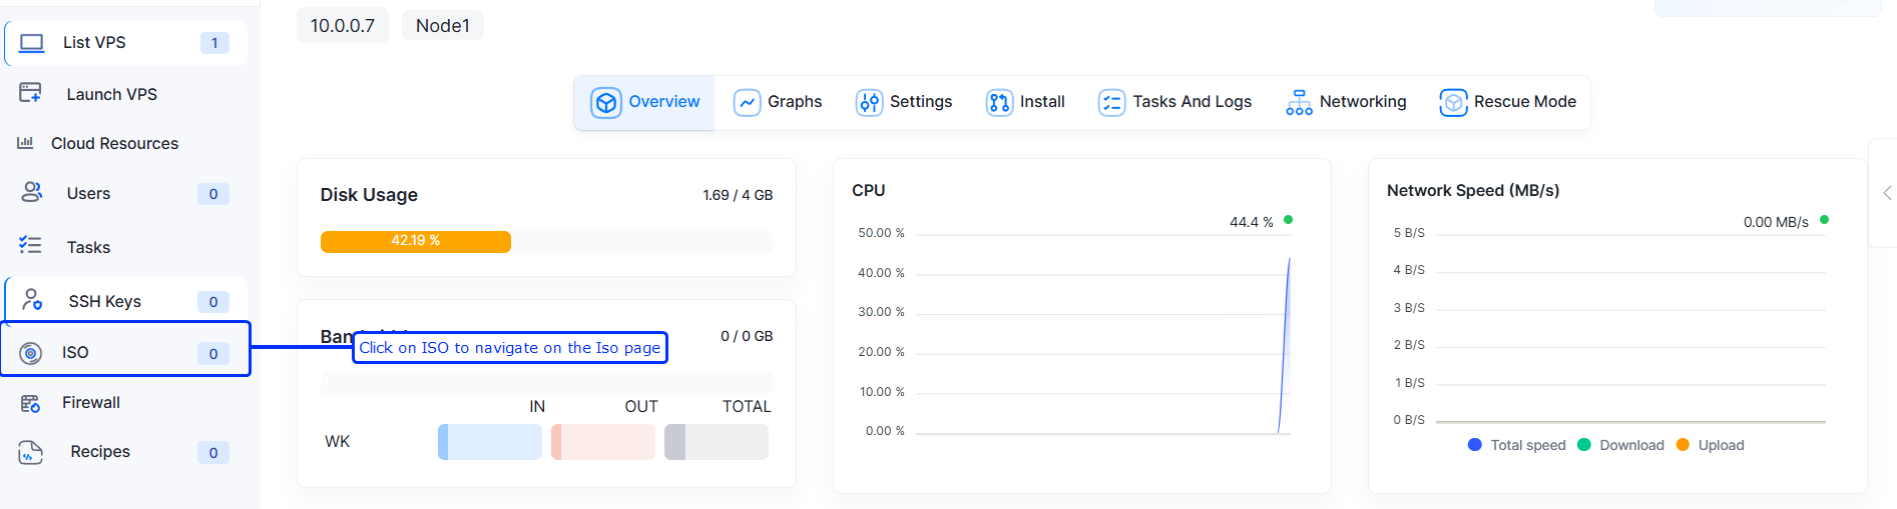Viewport: 1897px width, 509px height.
Task: Click the List VPS laptop icon
Action: click(32, 43)
